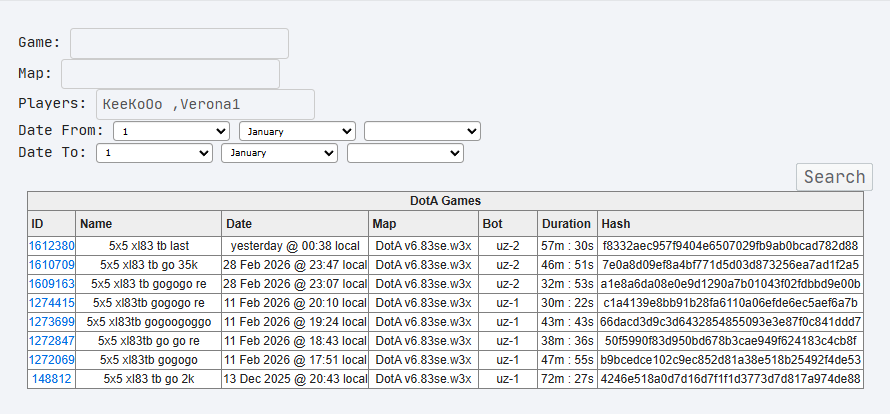890x414 pixels.
Task: Open game ID 1610709 link
Action: coord(53,265)
